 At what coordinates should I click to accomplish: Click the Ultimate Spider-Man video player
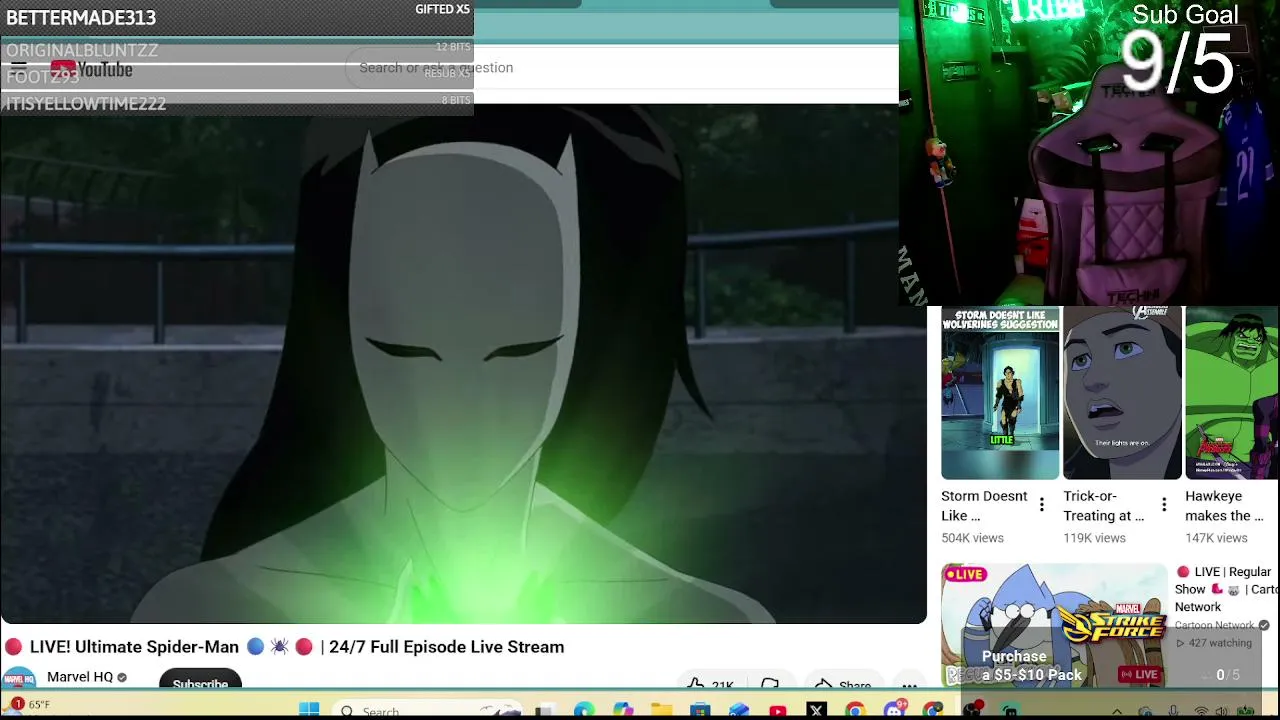click(463, 363)
